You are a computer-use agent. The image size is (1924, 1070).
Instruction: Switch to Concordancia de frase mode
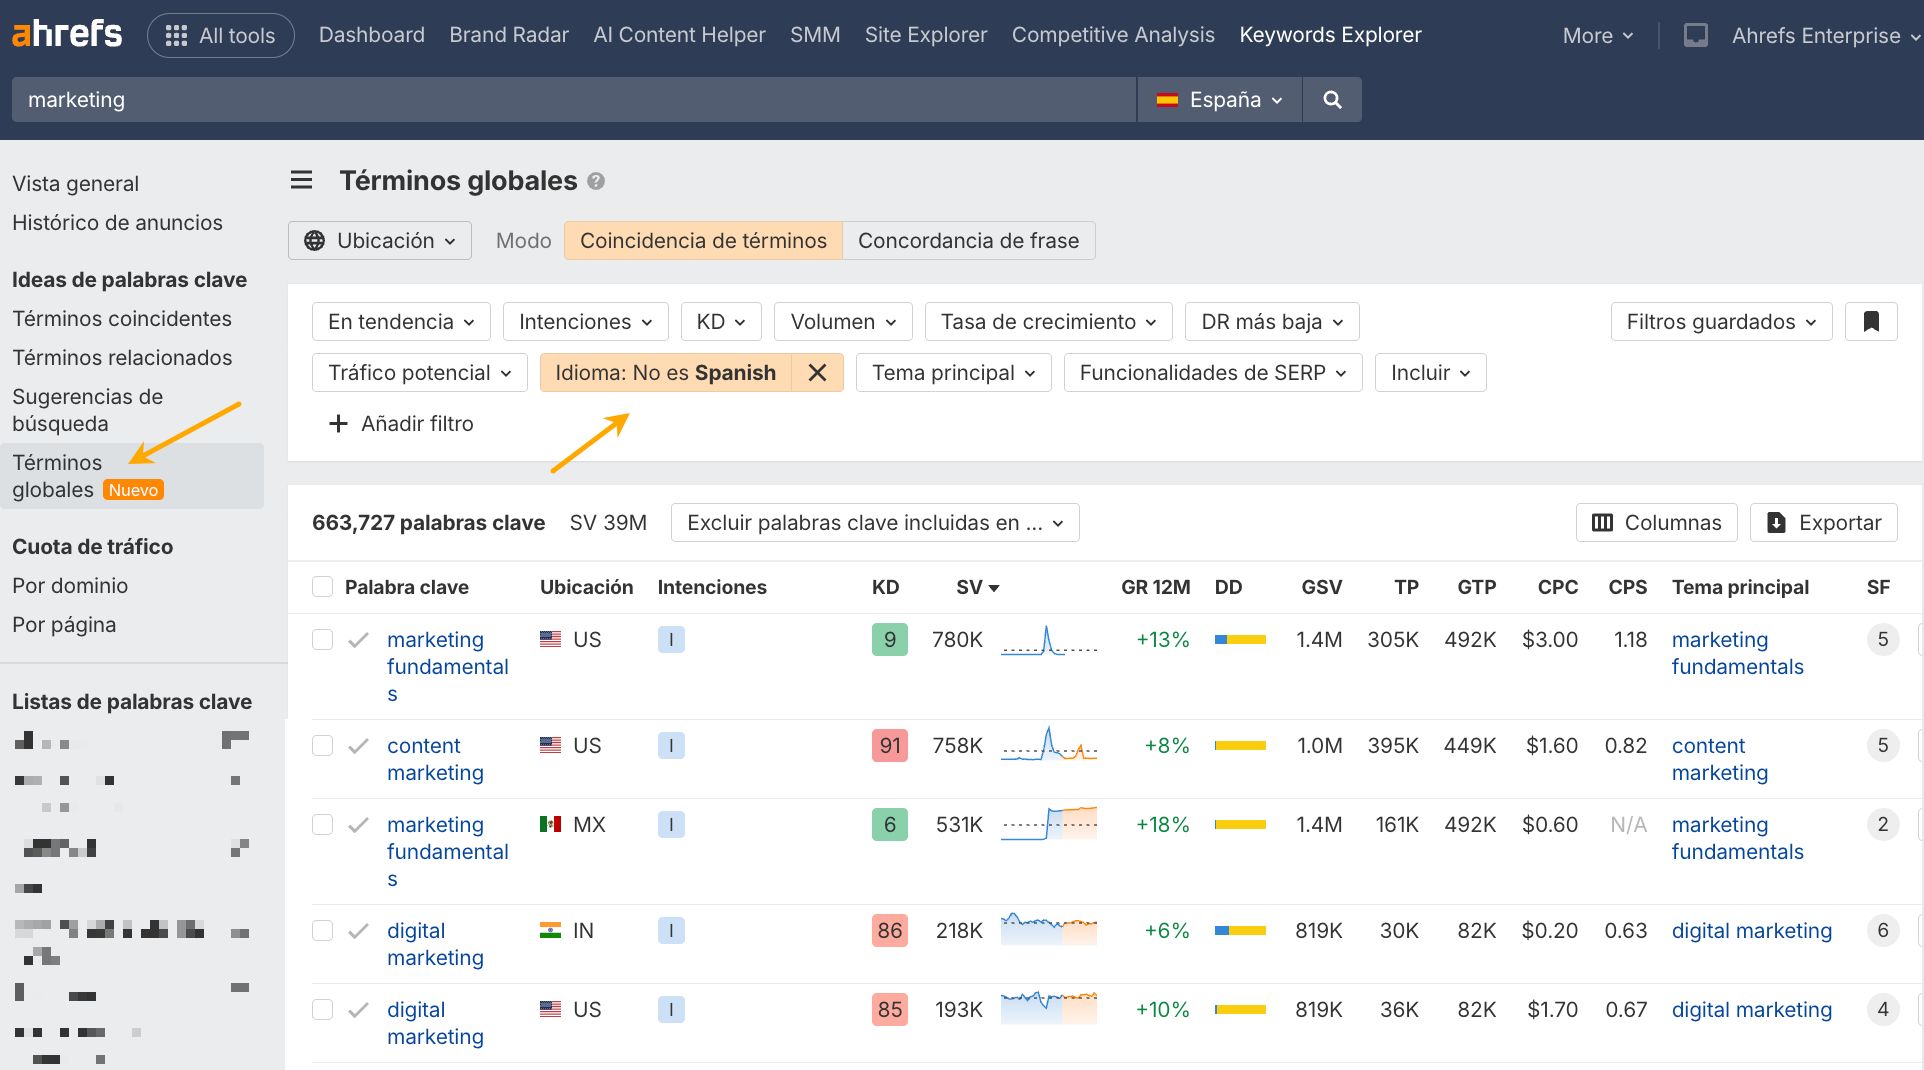tap(968, 241)
